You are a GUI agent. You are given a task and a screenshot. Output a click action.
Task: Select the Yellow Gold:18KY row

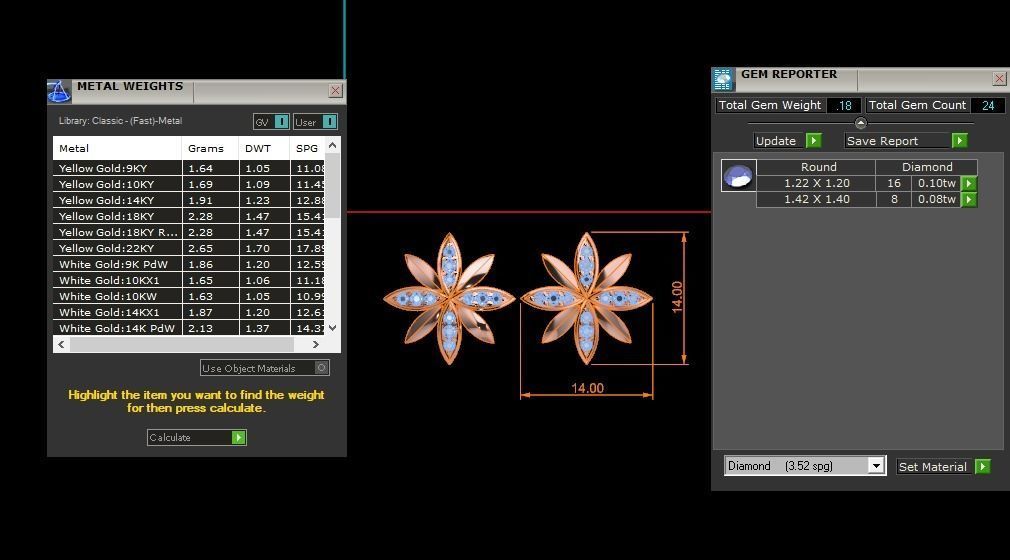click(x=189, y=217)
